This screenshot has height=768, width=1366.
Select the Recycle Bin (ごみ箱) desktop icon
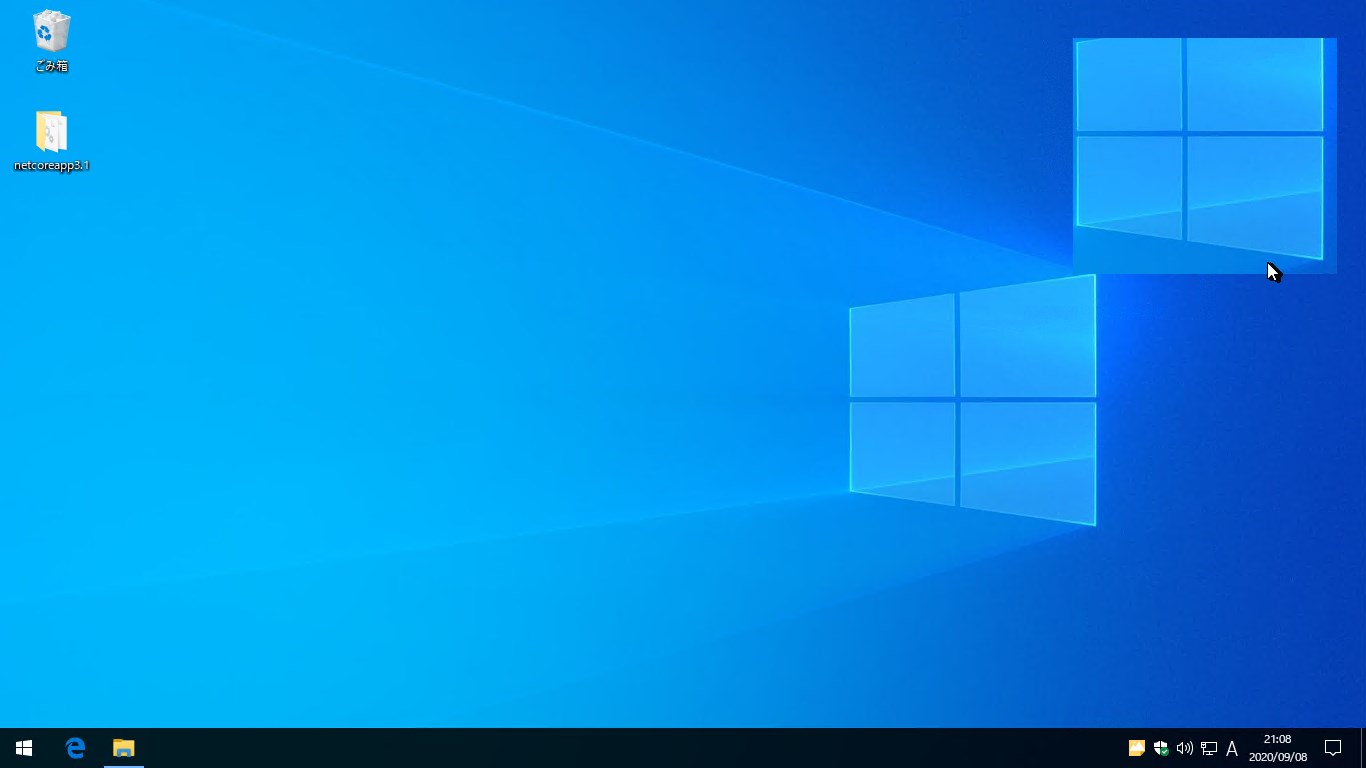pyautogui.click(x=51, y=42)
